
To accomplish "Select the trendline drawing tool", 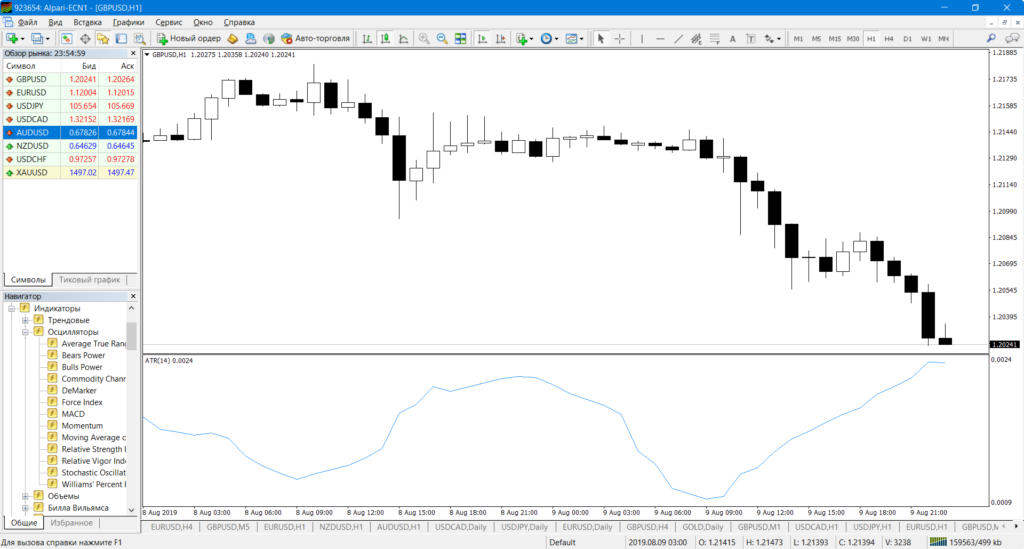I will point(678,39).
